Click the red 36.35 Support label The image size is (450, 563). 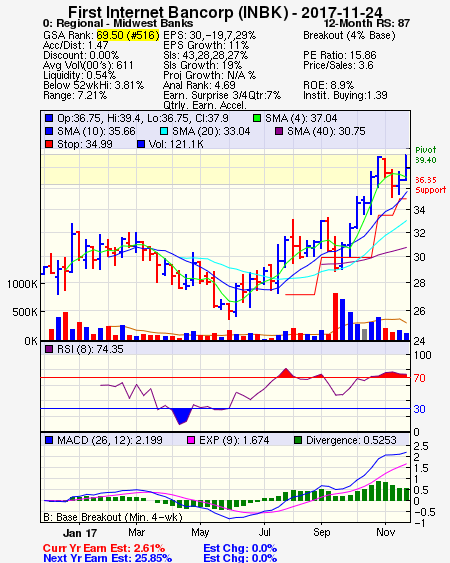[x=430, y=185]
